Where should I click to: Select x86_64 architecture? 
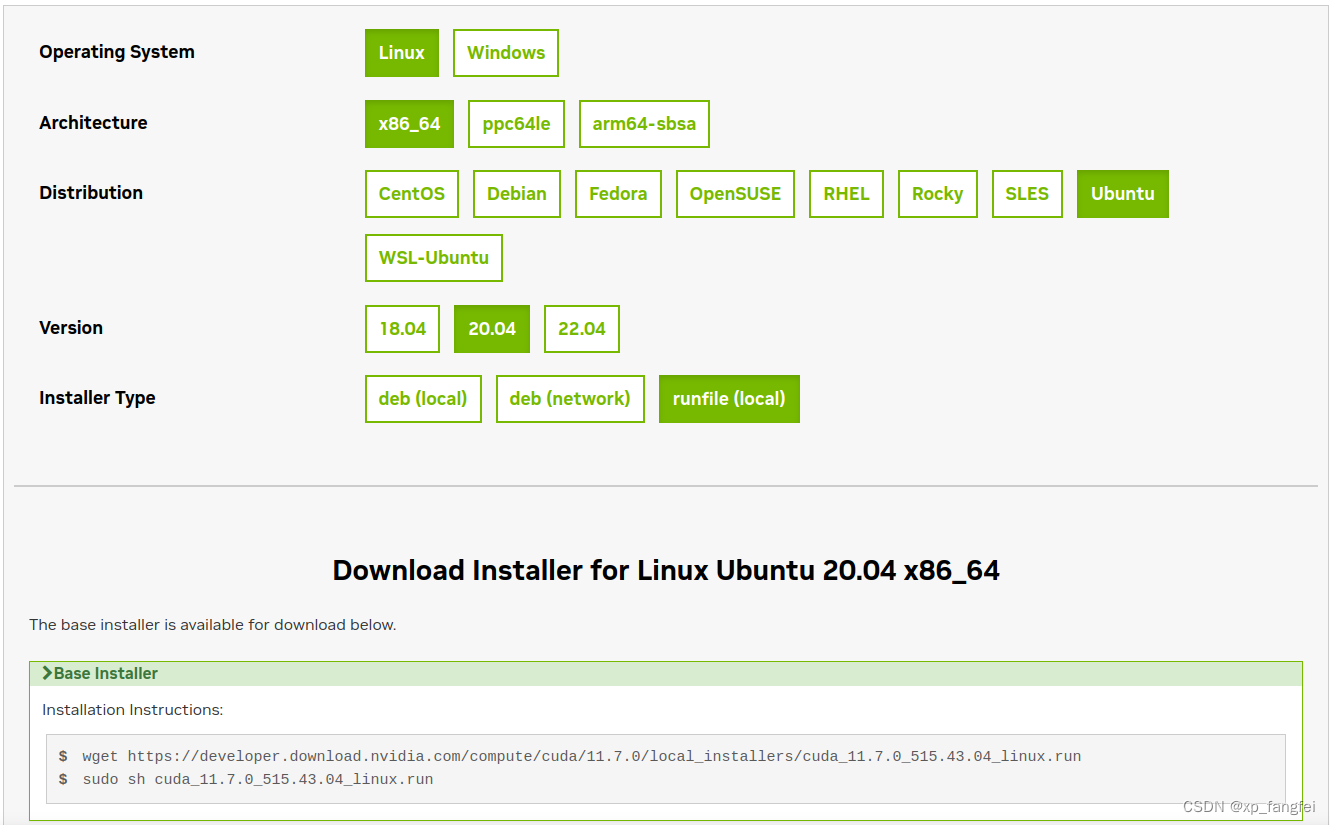(409, 123)
